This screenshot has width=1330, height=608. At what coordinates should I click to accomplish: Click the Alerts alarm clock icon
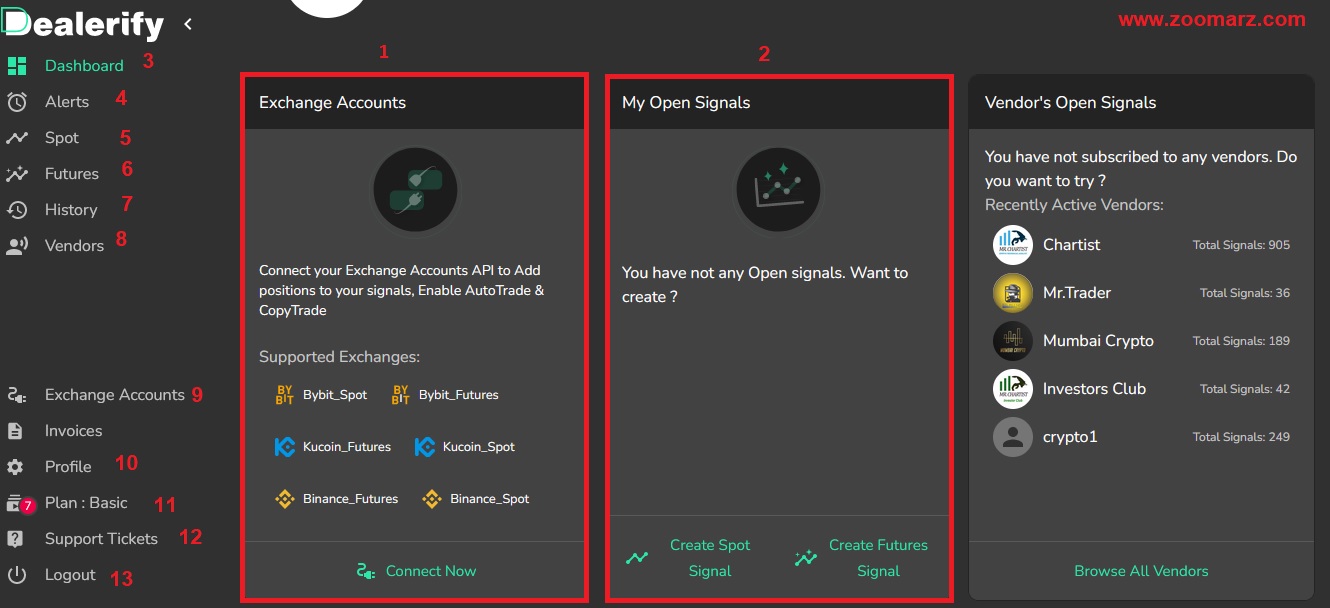(x=16, y=102)
